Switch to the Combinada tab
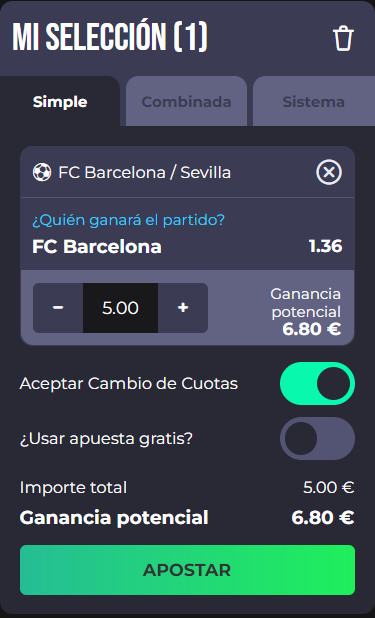The image size is (375, 618). pyautogui.click(x=187, y=102)
